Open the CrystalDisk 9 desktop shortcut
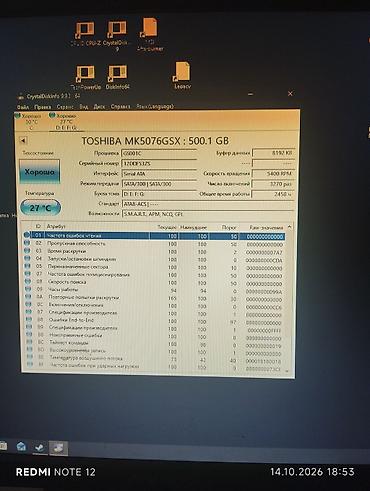The height and width of the screenshot is (491, 370). tap(116, 36)
